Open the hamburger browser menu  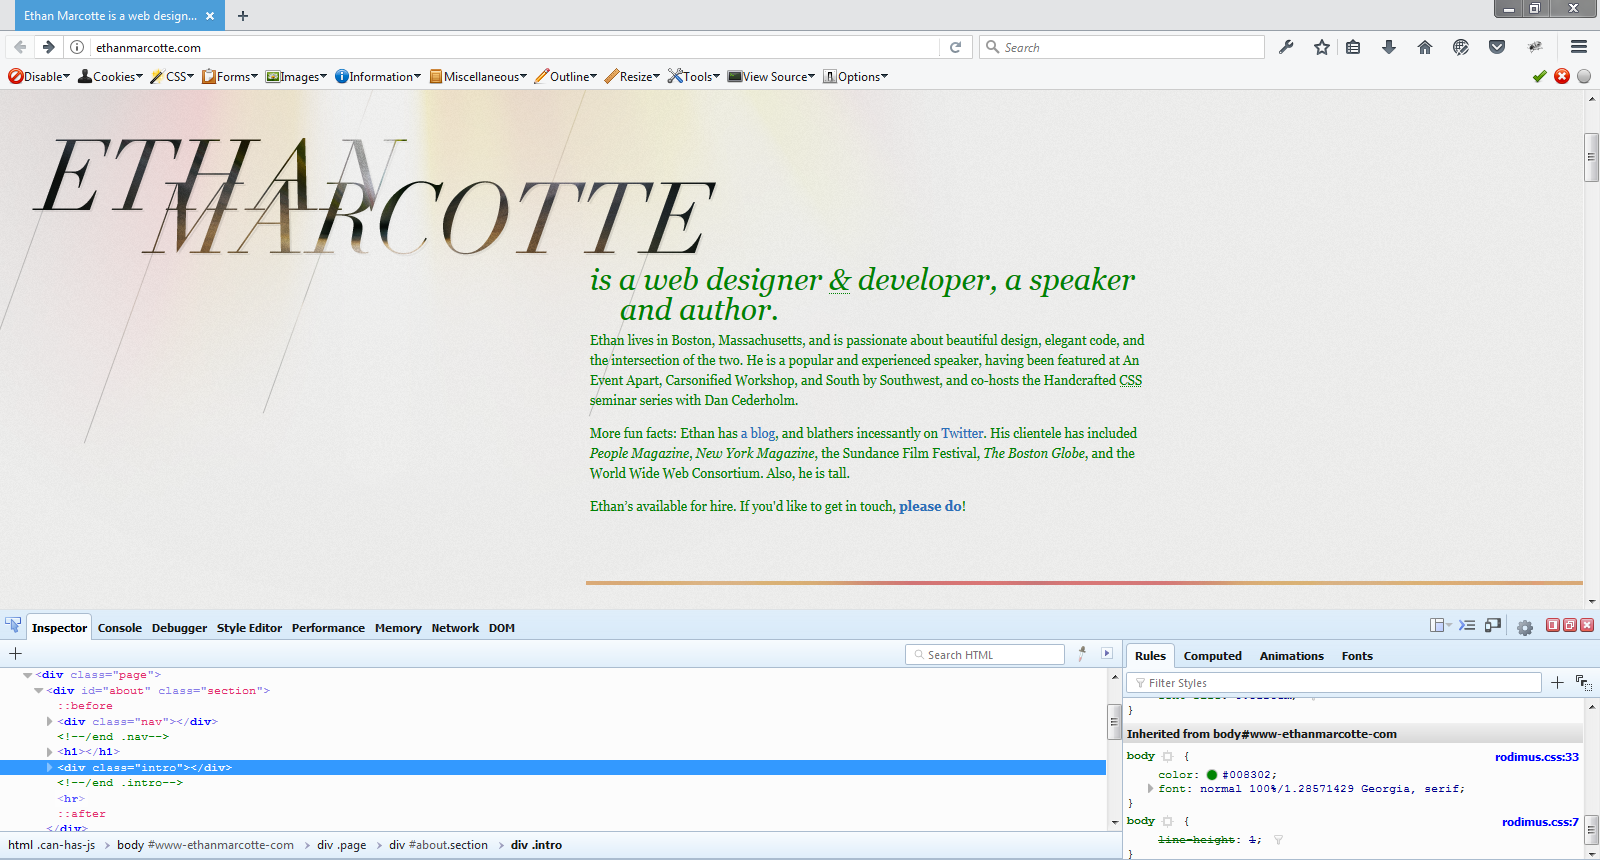point(1579,47)
